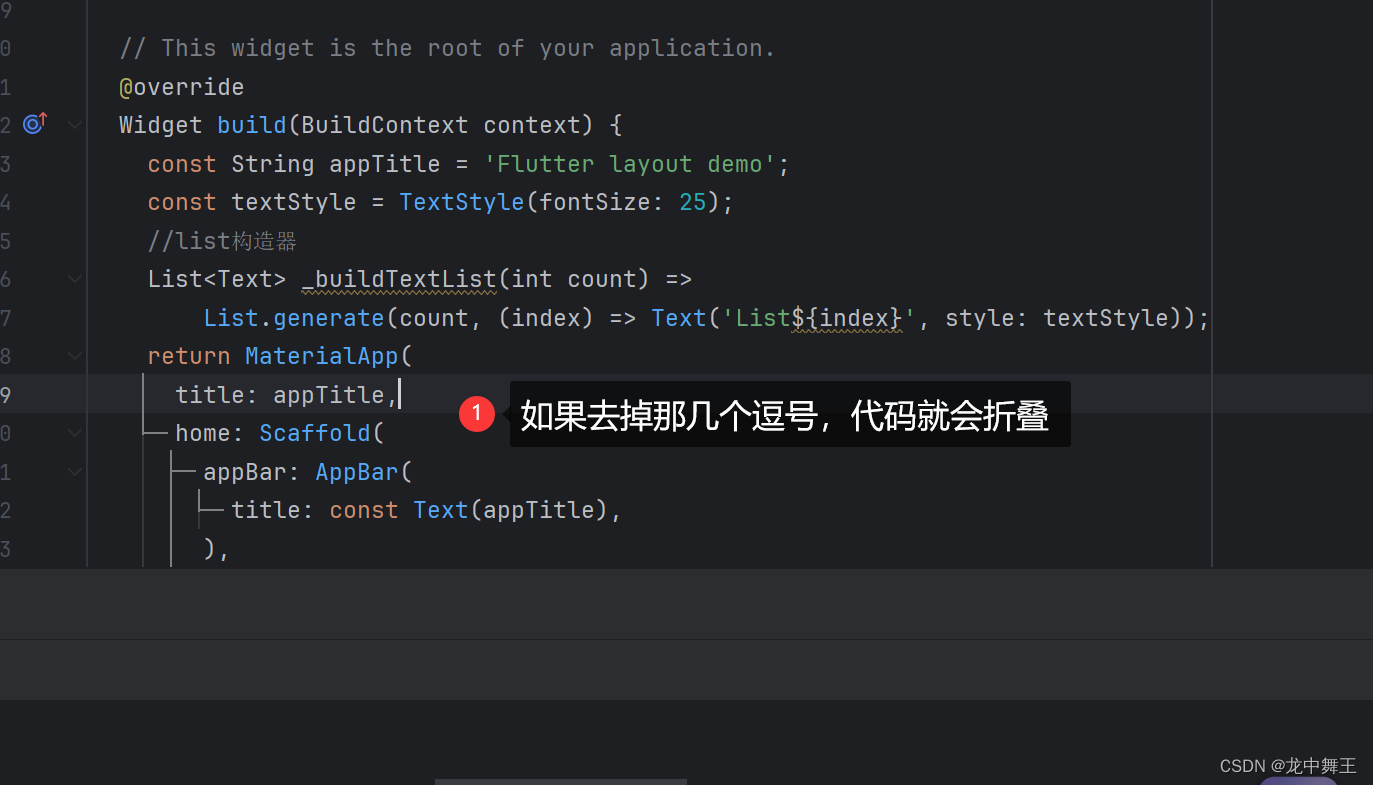The image size is (1373, 785).
Task: Place cursor on 'title: appTitle,' line
Action: coord(286,395)
